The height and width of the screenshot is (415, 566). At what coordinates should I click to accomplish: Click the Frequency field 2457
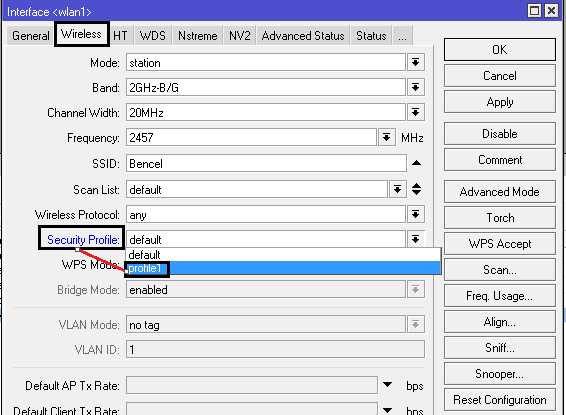pyautogui.click(x=251, y=137)
